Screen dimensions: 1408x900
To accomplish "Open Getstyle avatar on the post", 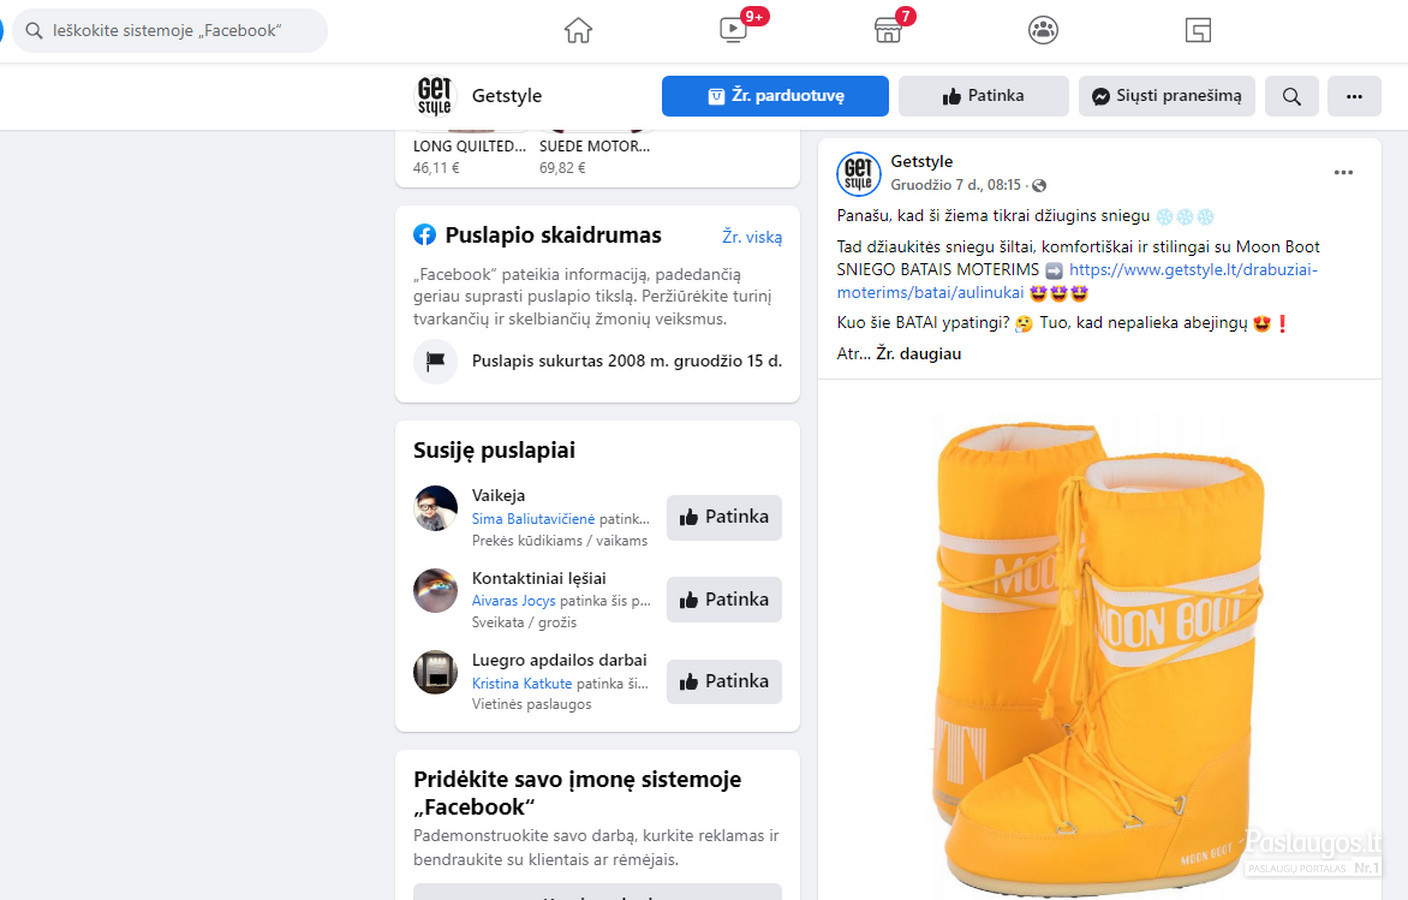I will pos(859,174).
